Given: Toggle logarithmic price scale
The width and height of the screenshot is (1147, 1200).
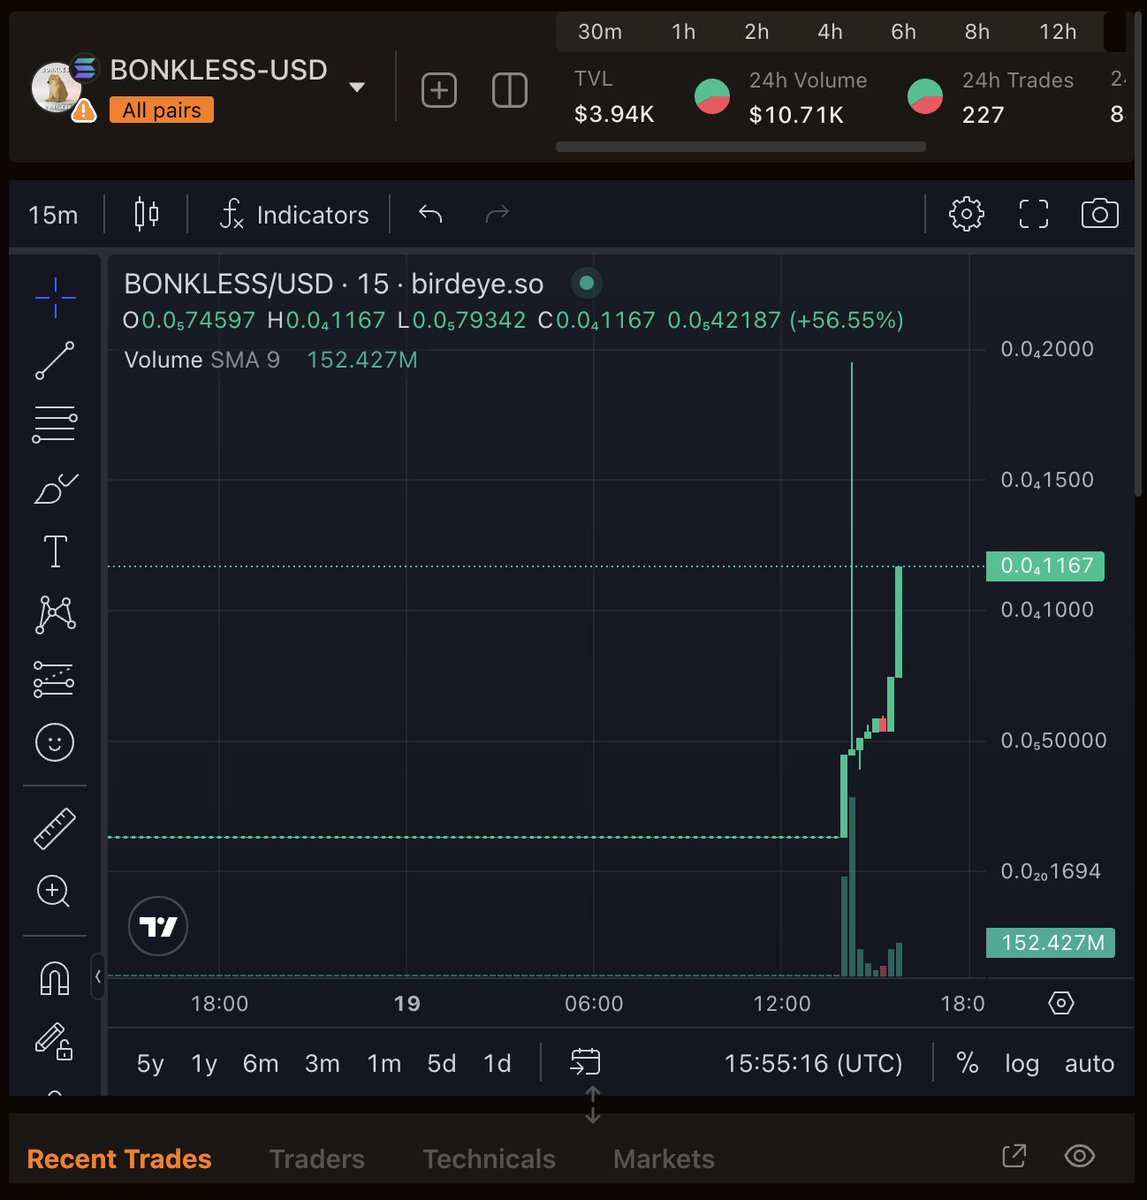Looking at the screenshot, I should tap(1021, 1063).
